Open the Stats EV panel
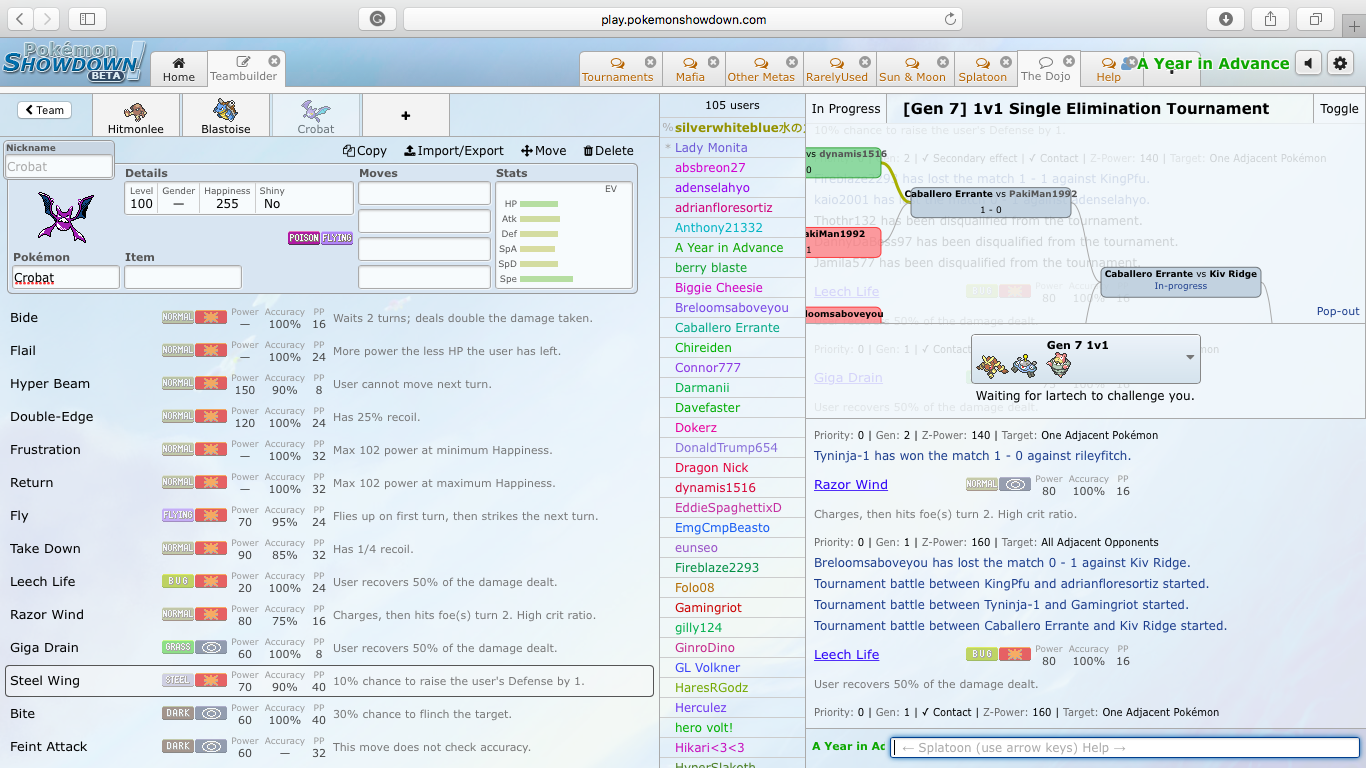This screenshot has height=768, width=1366. pos(564,235)
